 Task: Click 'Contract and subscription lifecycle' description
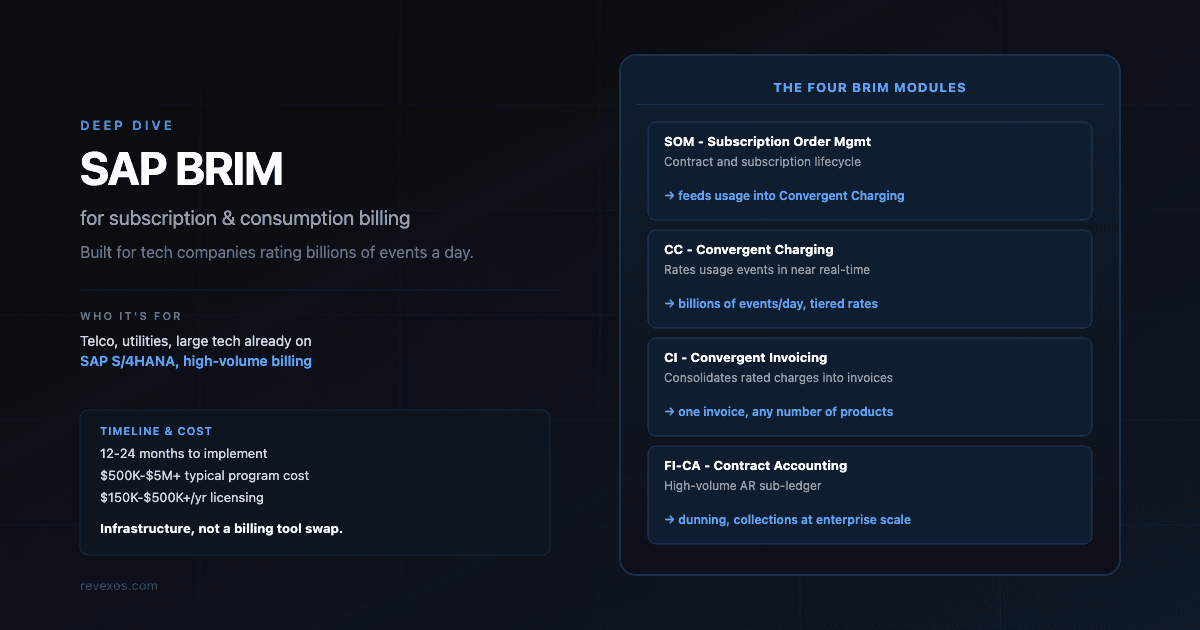[762, 161]
